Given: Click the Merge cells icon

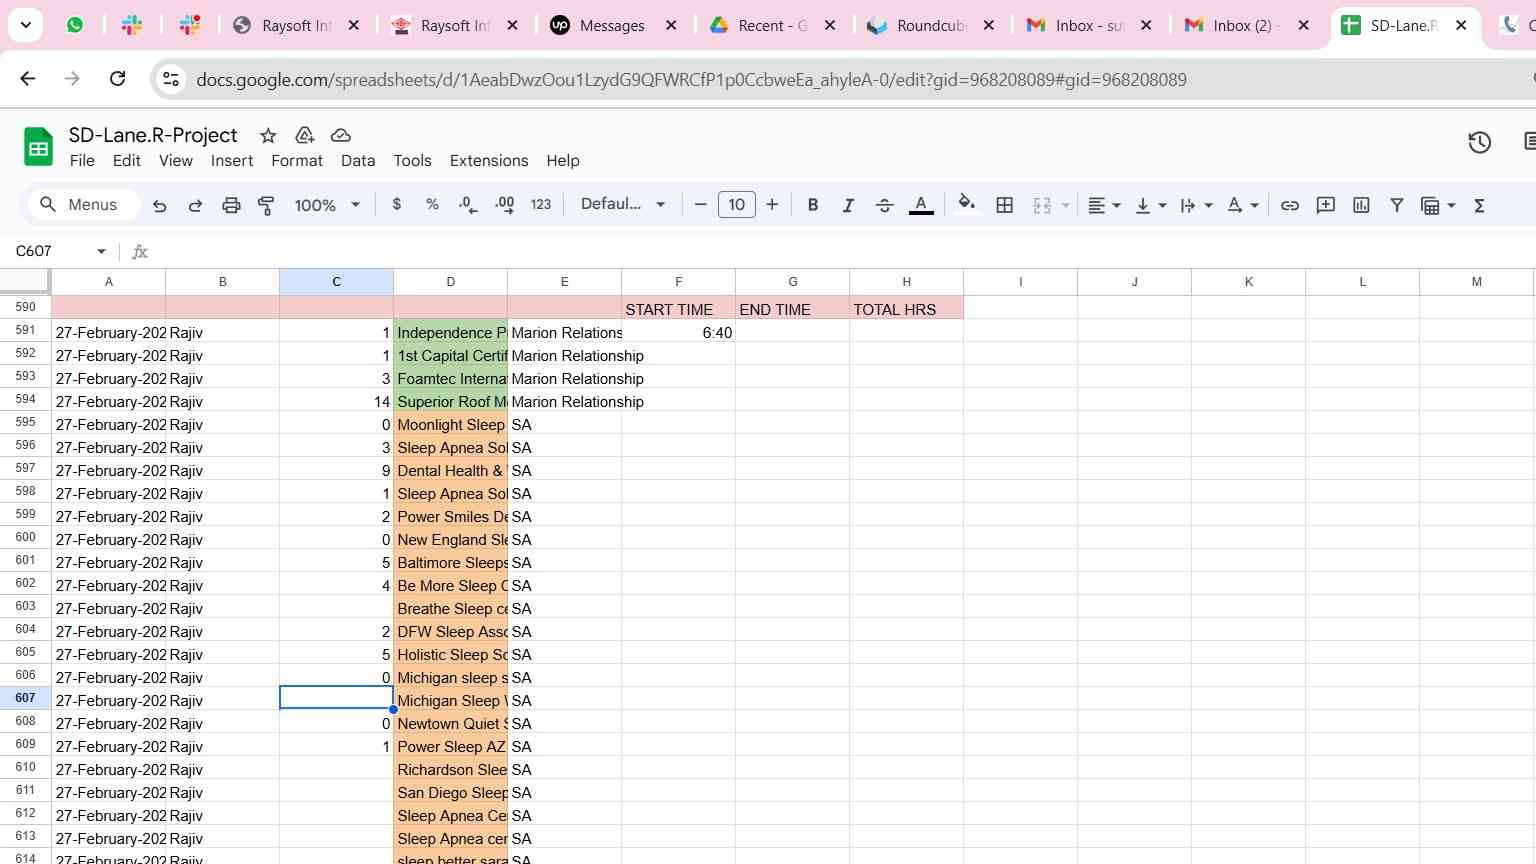Looking at the screenshot, I should (x=1042, y=205).
